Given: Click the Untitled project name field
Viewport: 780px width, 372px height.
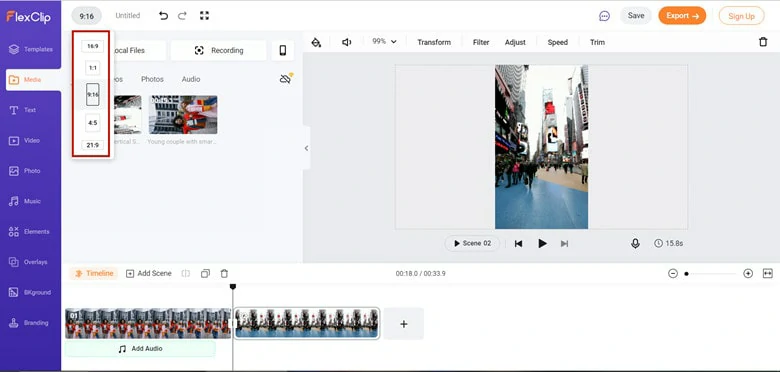Looking at the screenshot, I should pyautogui.click(x=128, y=15).
